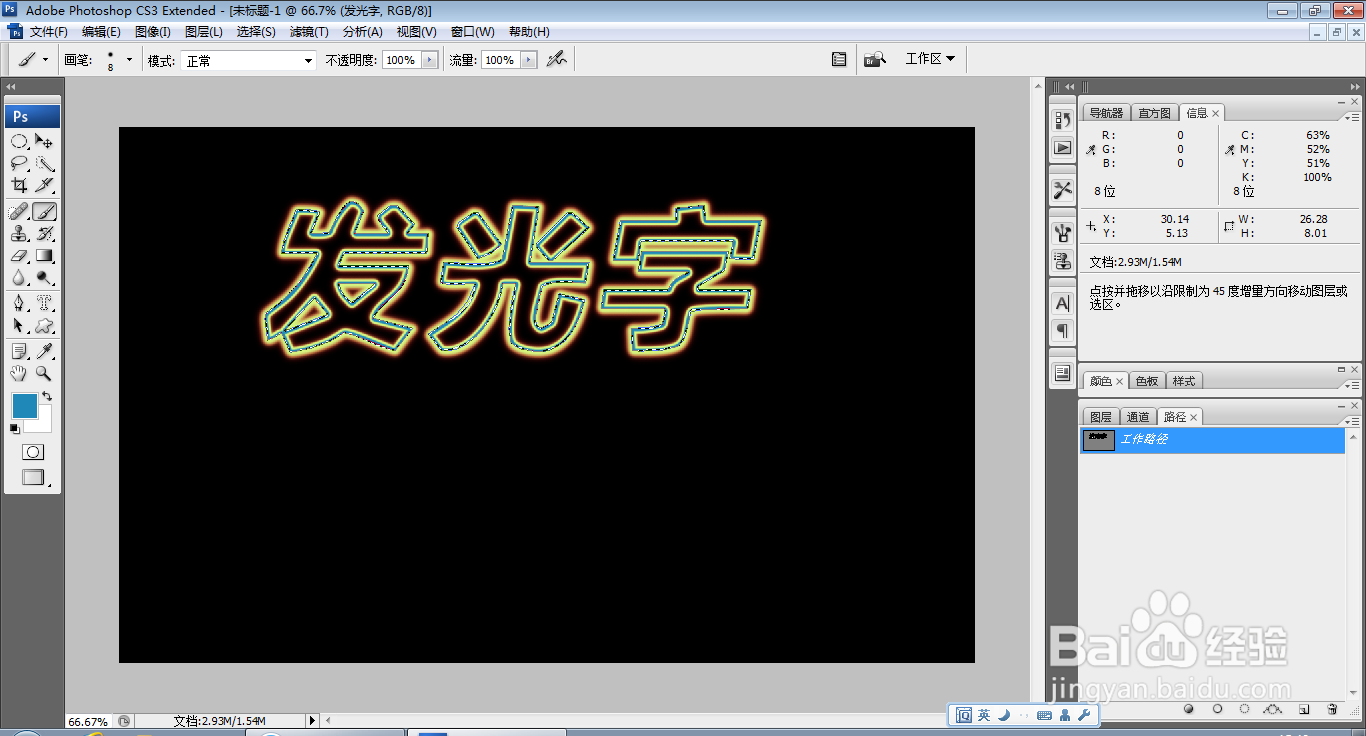
Task: Toggle the Brushes palette
Action: [839, 60]
